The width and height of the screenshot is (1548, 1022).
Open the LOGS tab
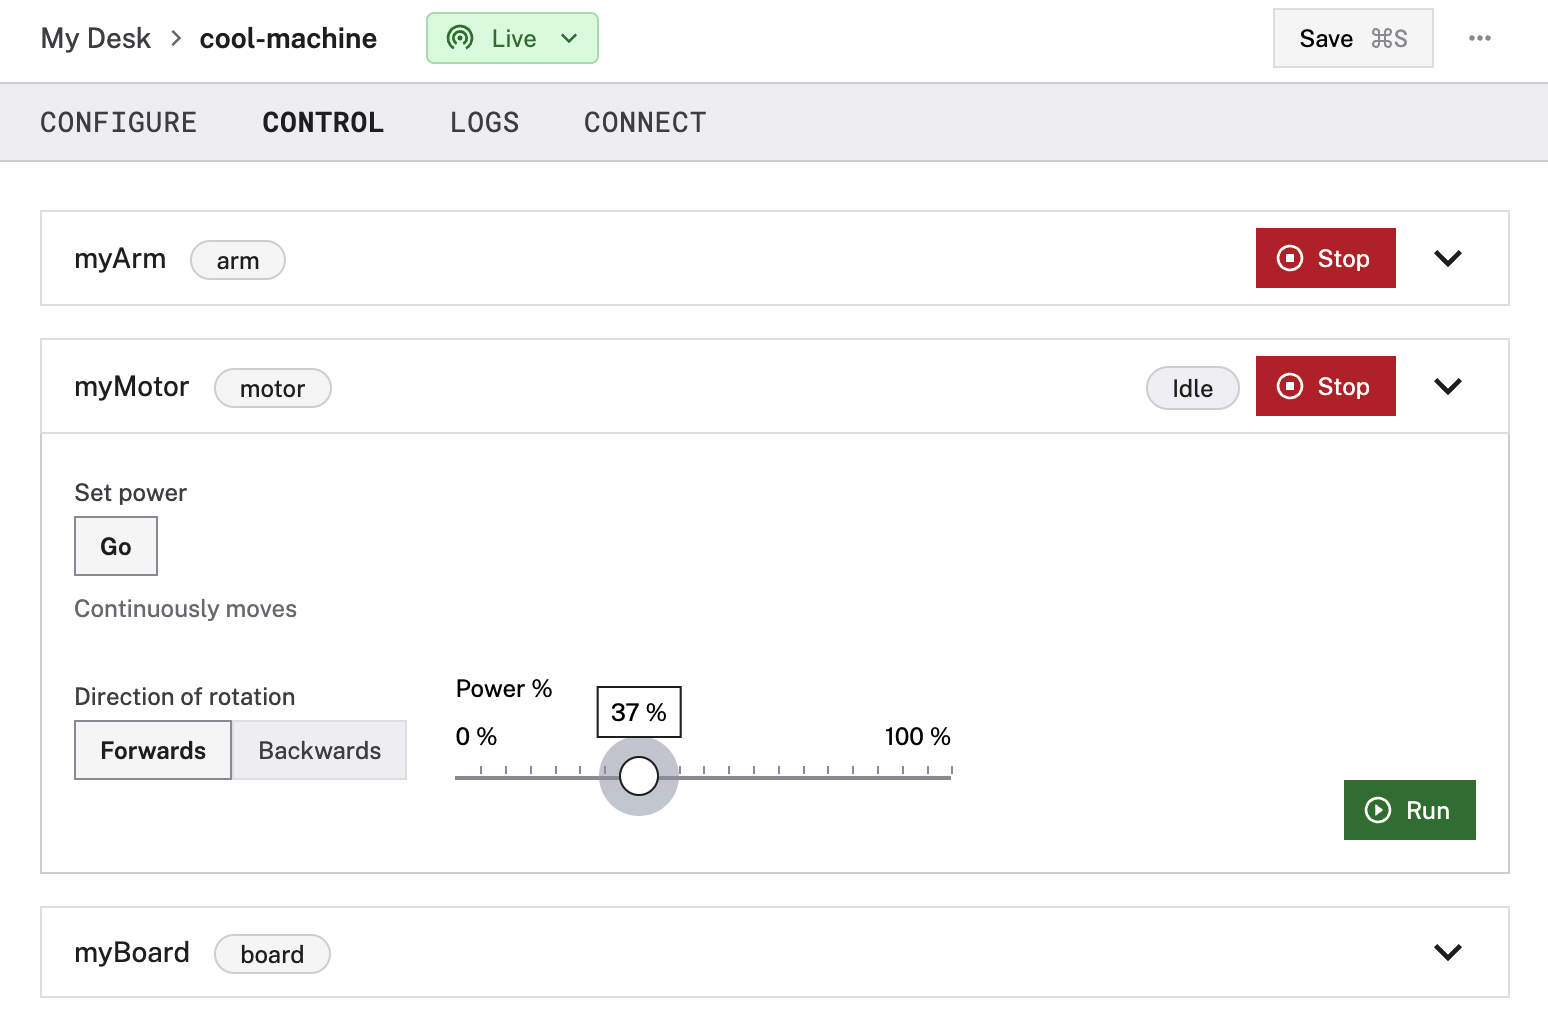point(484,122)
